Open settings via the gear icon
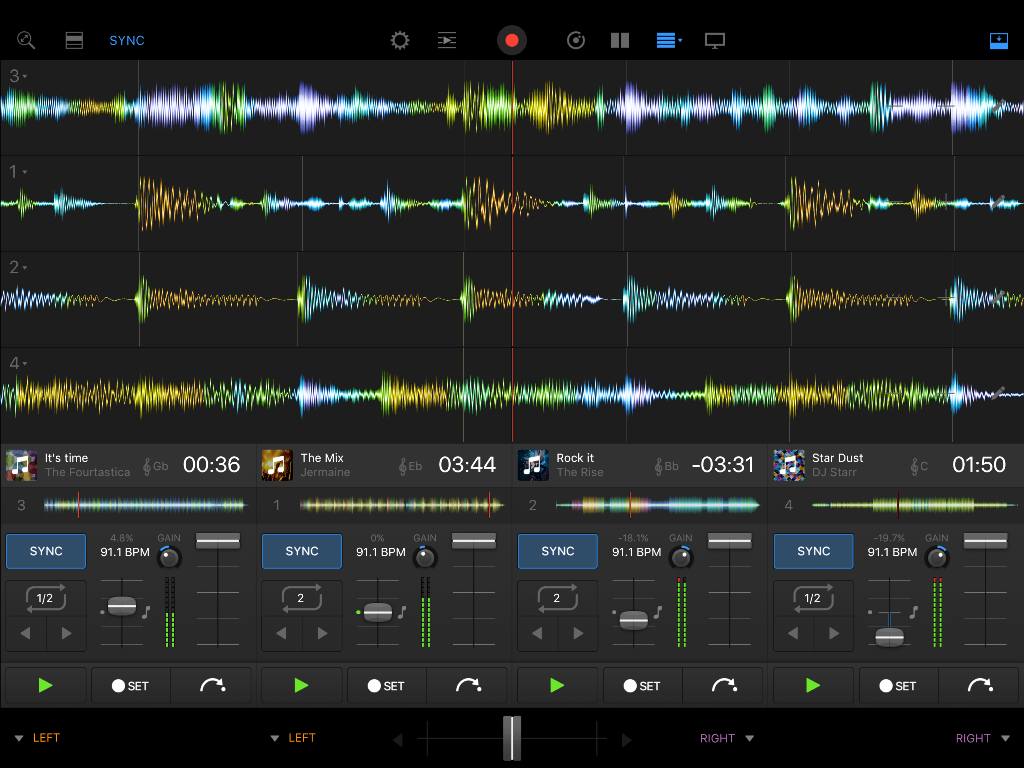 (400, 41)
